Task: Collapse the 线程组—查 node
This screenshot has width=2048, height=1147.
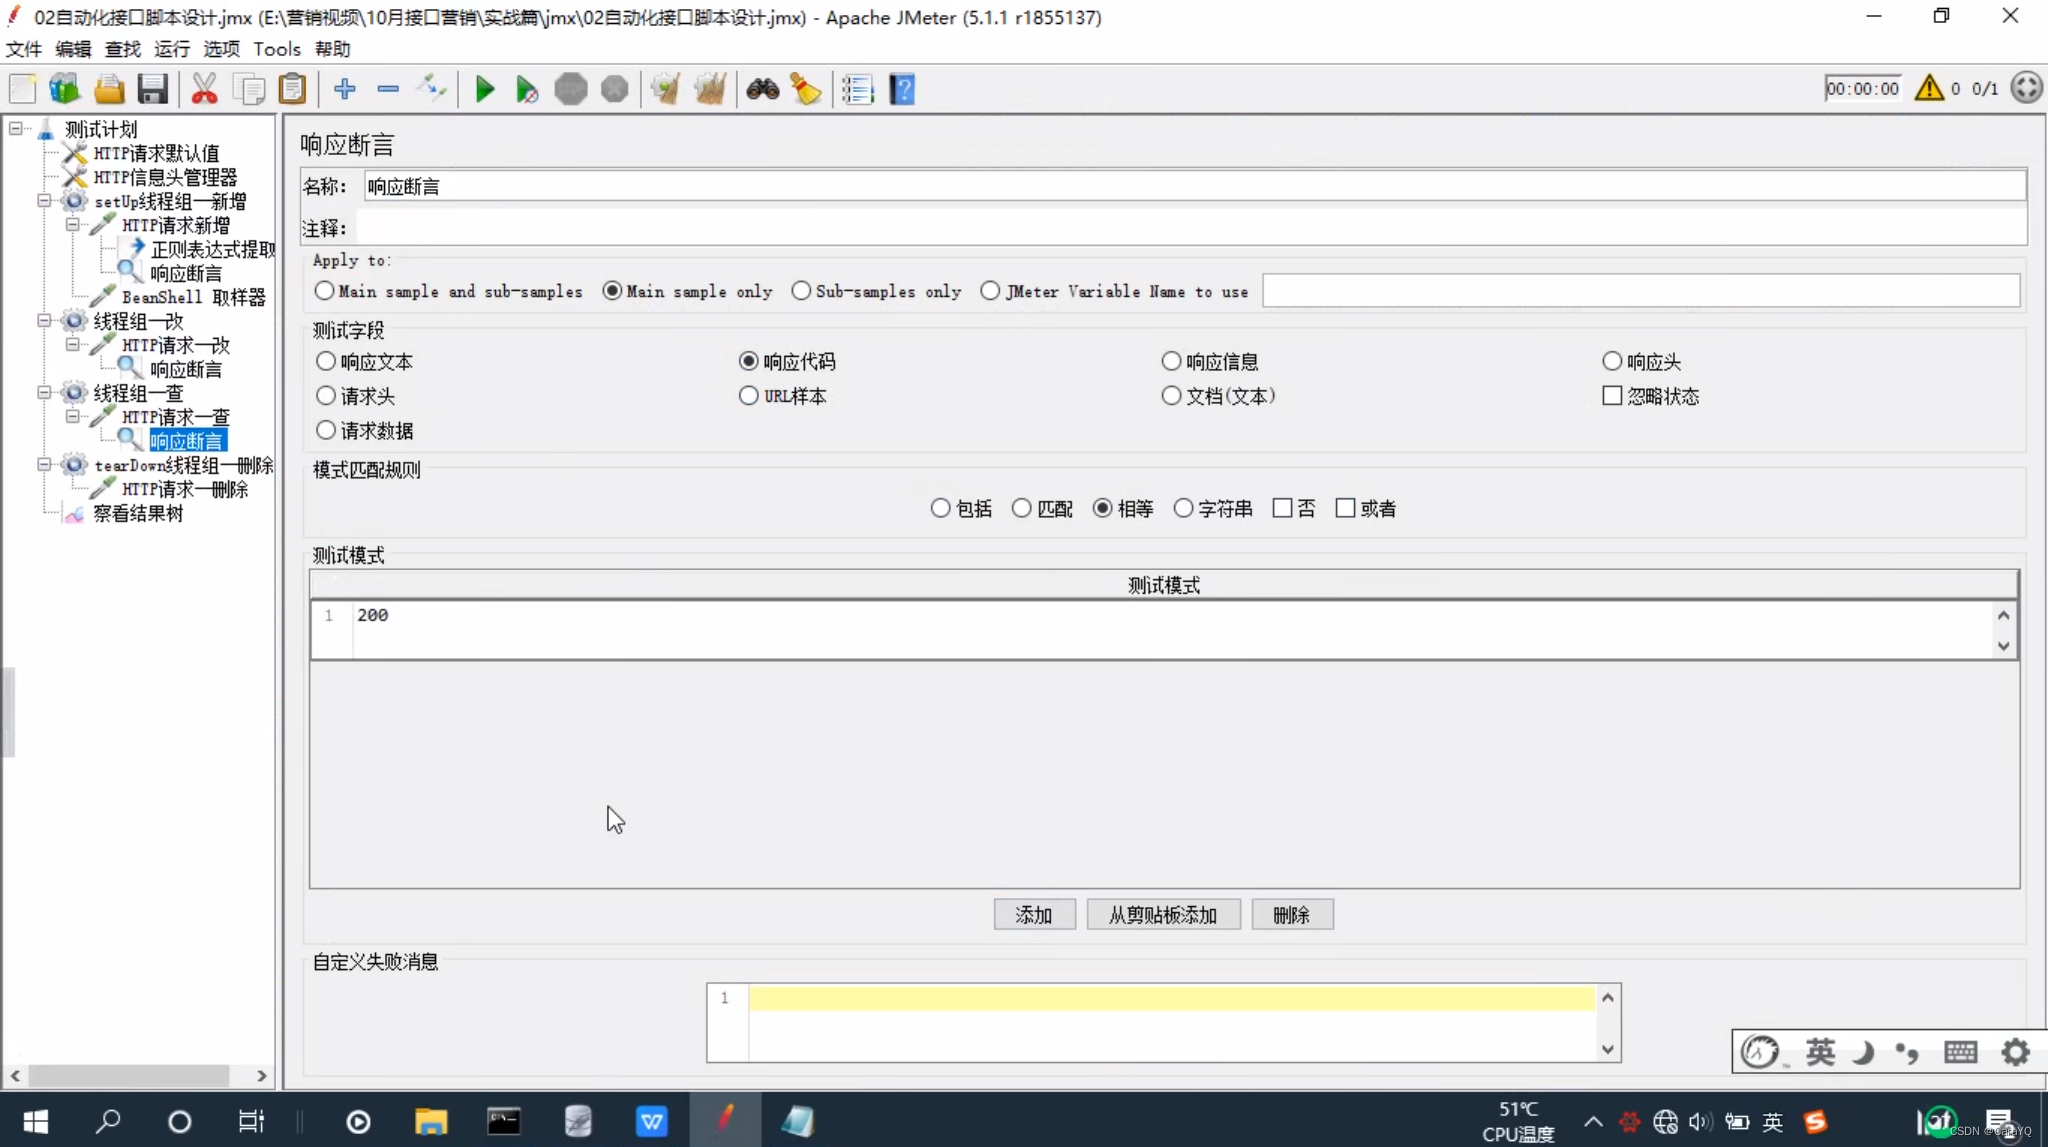Action: point(44,392)
